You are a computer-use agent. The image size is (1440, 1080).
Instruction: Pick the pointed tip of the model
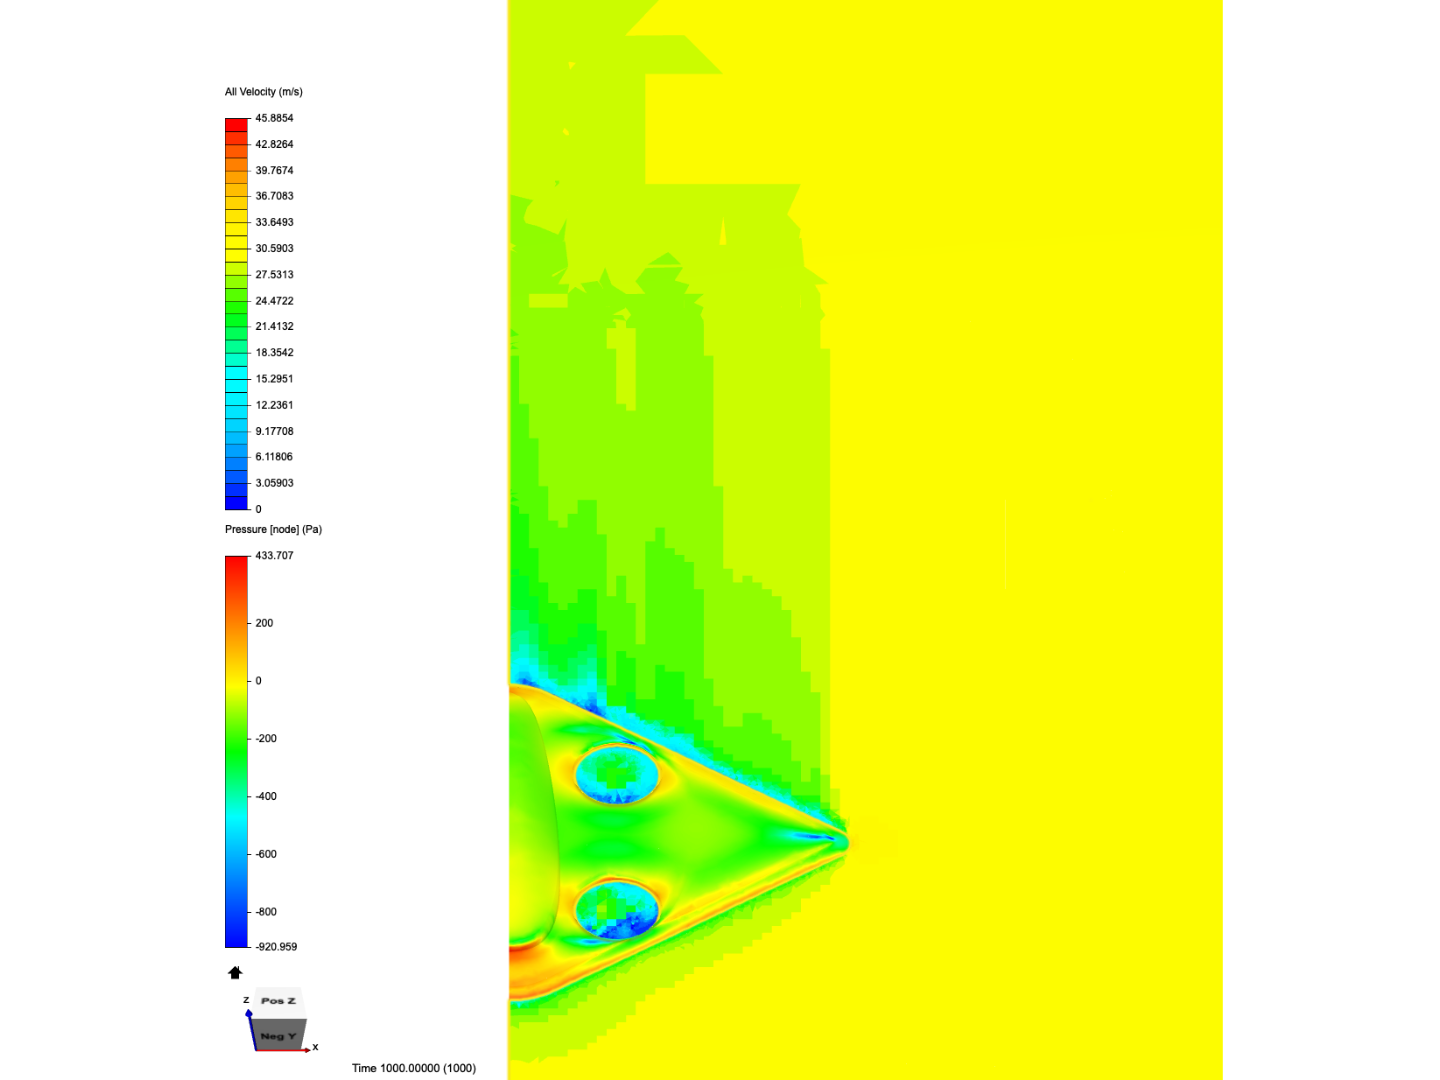click(x=842, y=841)
